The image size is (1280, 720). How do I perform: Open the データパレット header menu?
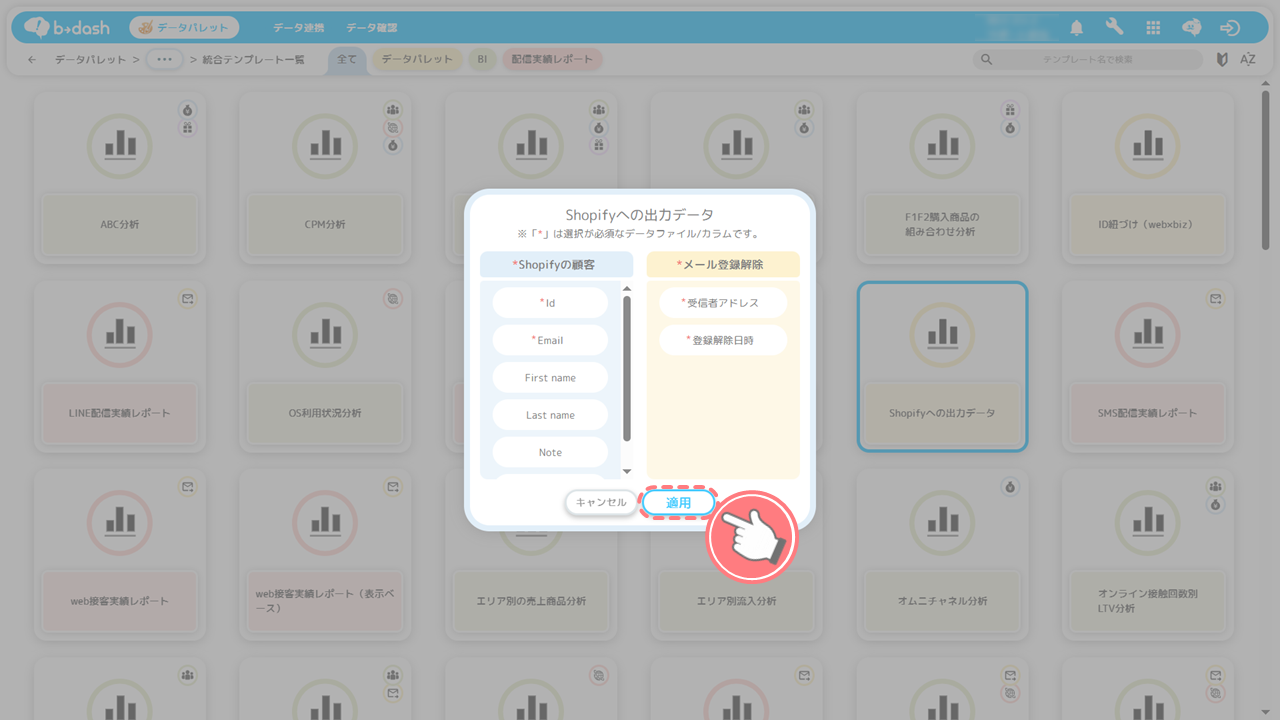184,28
